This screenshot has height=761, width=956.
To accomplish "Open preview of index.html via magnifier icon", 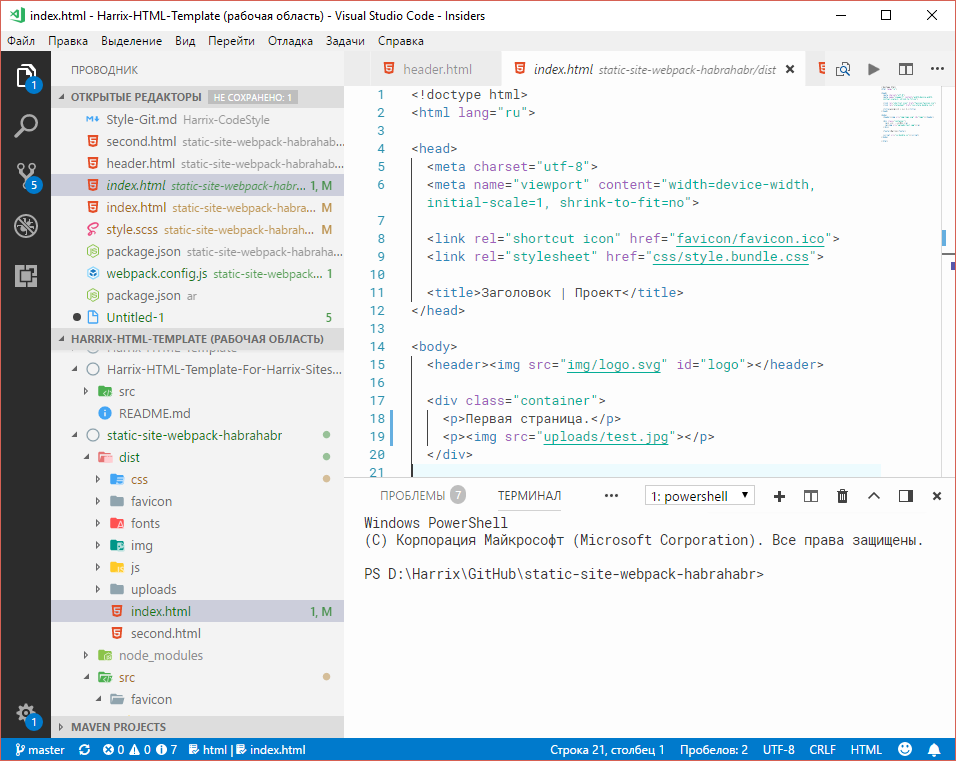I will coord(842,69).
